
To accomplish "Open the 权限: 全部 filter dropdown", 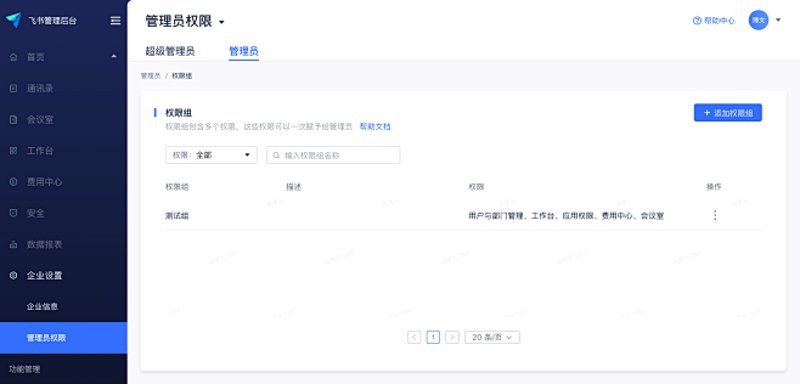I will click(x=211, y=155).
